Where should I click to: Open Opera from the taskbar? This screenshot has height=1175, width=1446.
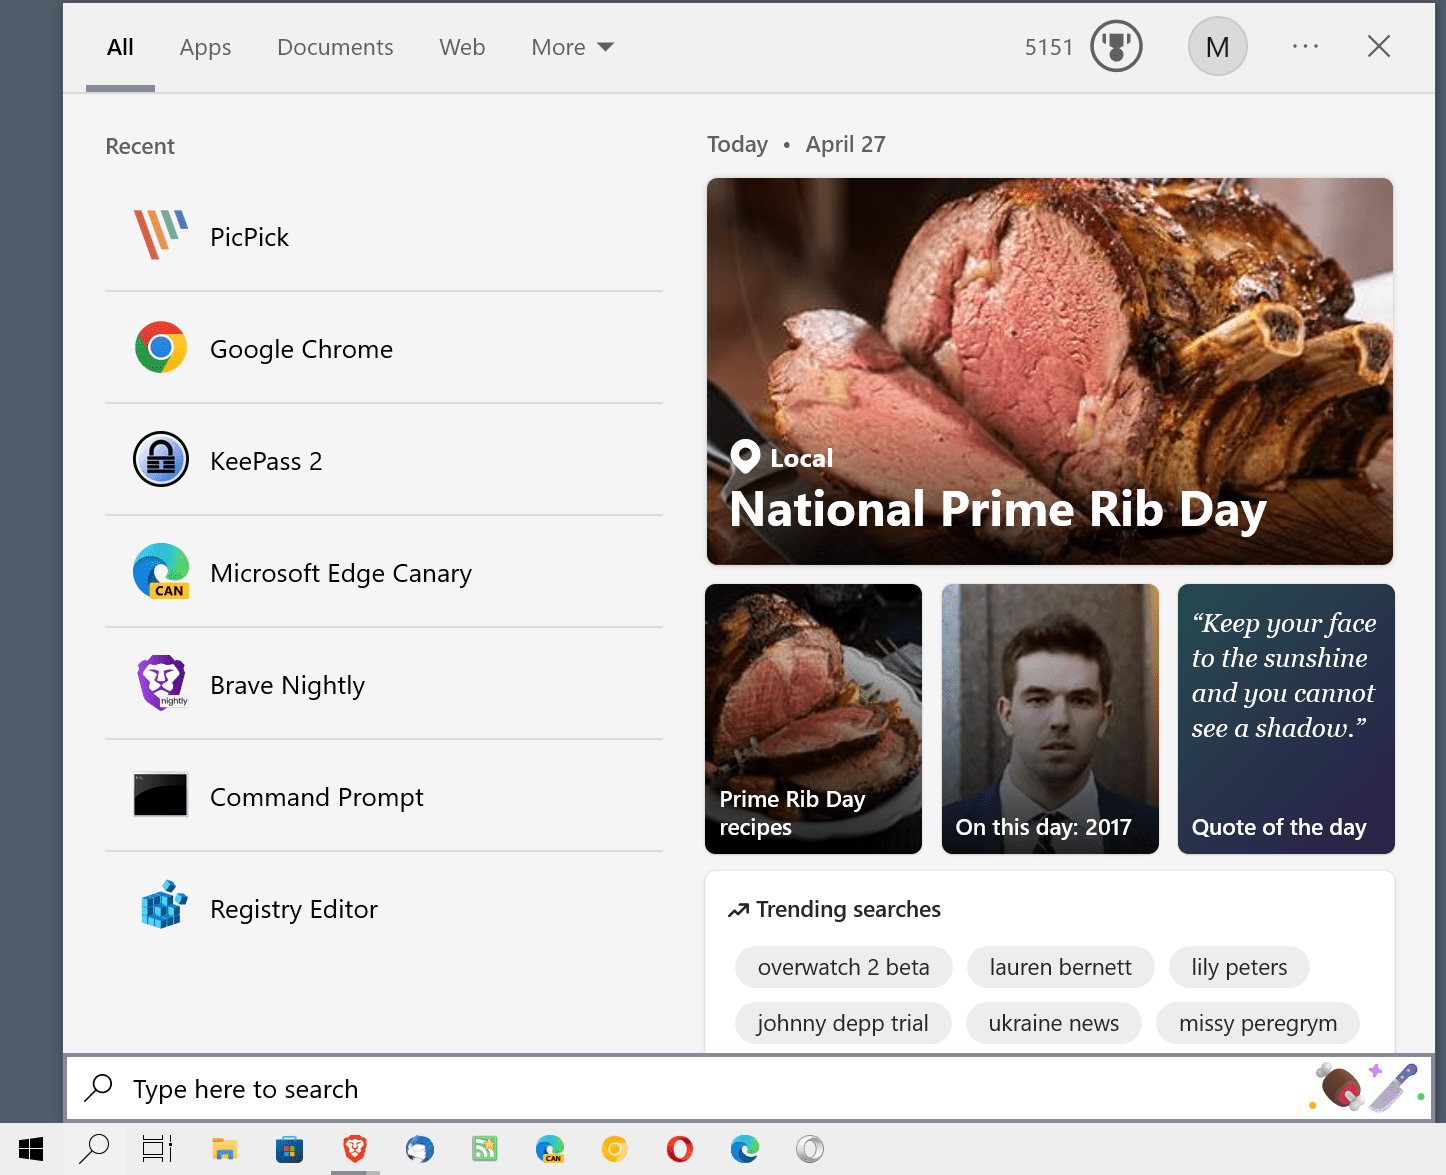(680, 1149)
